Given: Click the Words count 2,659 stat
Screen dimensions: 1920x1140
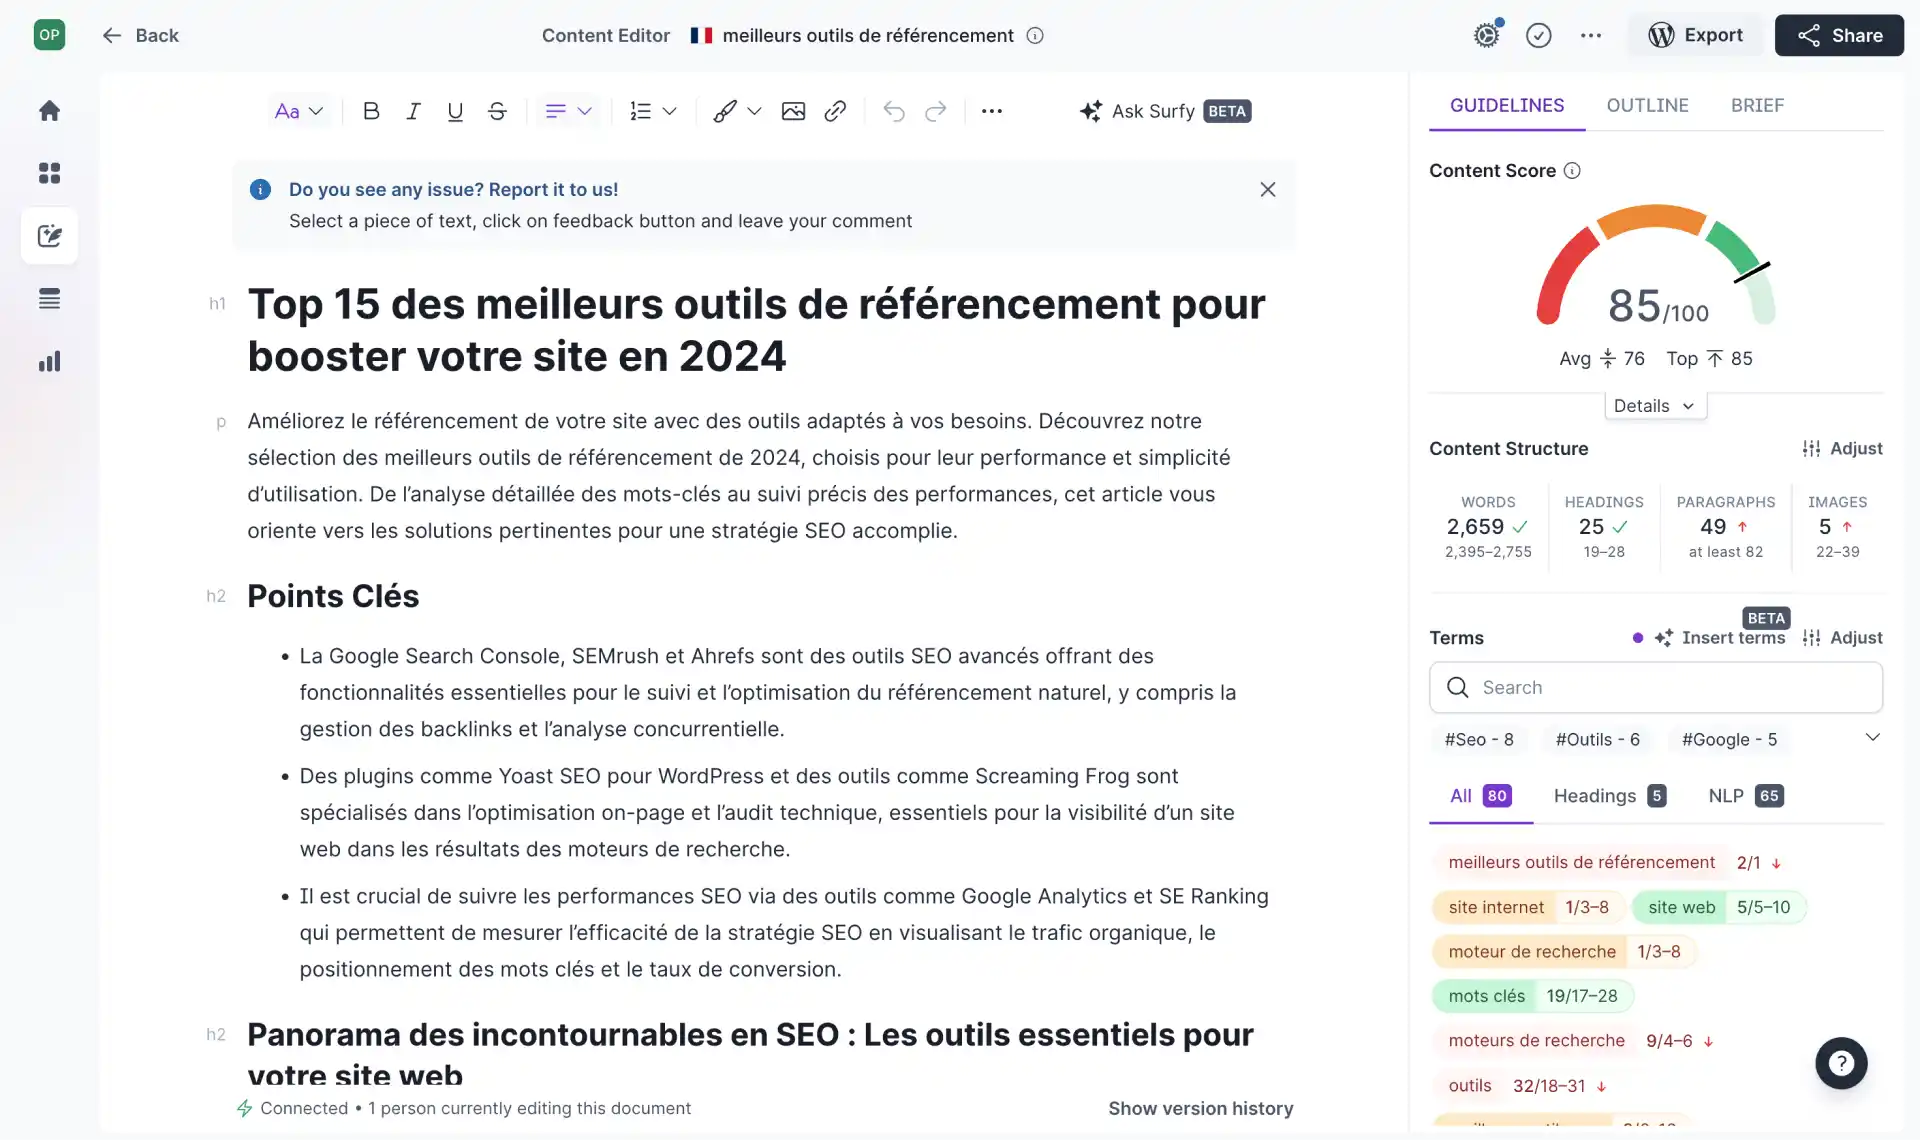Looking at the screenshot, I should tap(1488, 527).
